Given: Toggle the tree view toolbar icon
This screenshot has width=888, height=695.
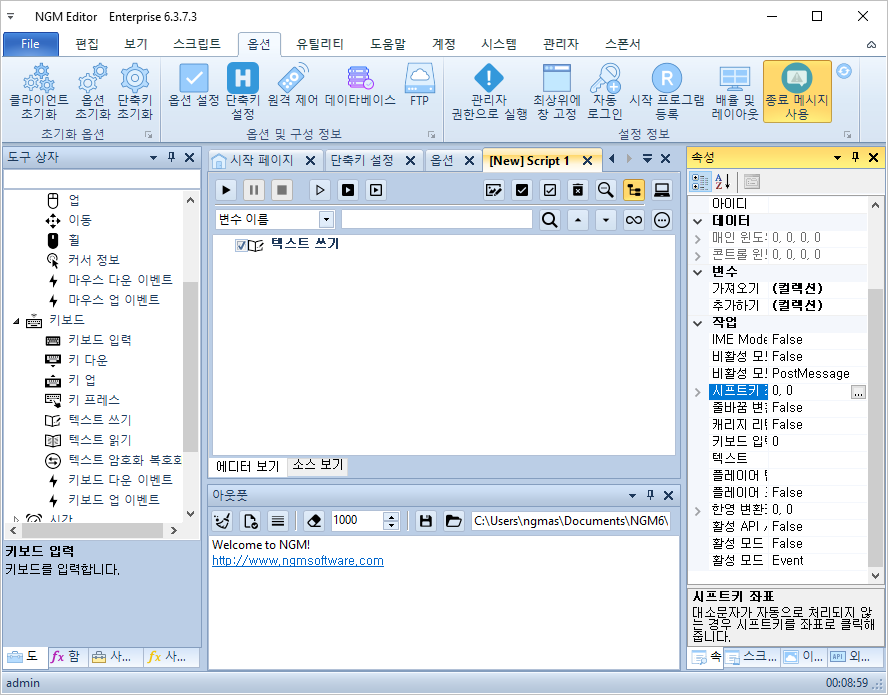Looking at the screenshot, I should pos(634,190).
